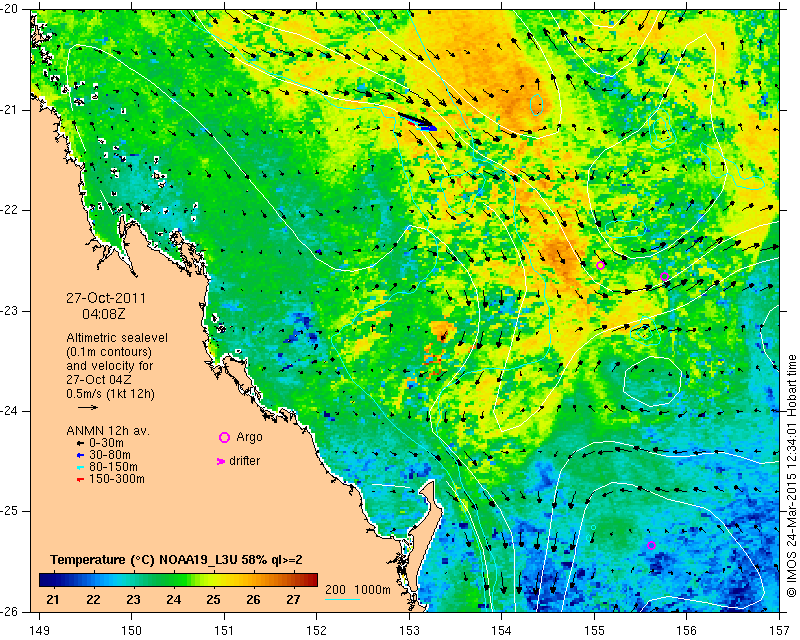
Task: Click the '0.5m/s (1kt 12h)' scale text
Action: coord(110,394)
